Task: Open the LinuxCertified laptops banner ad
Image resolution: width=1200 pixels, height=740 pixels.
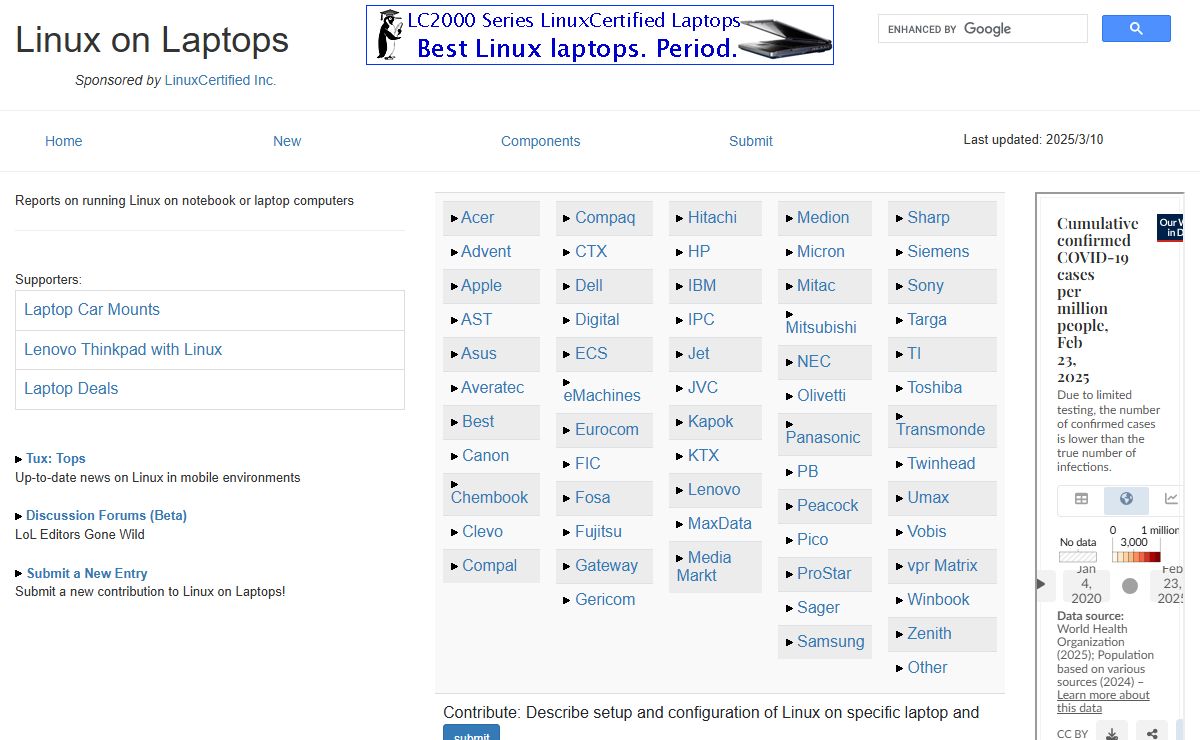Action: [600, 35]
